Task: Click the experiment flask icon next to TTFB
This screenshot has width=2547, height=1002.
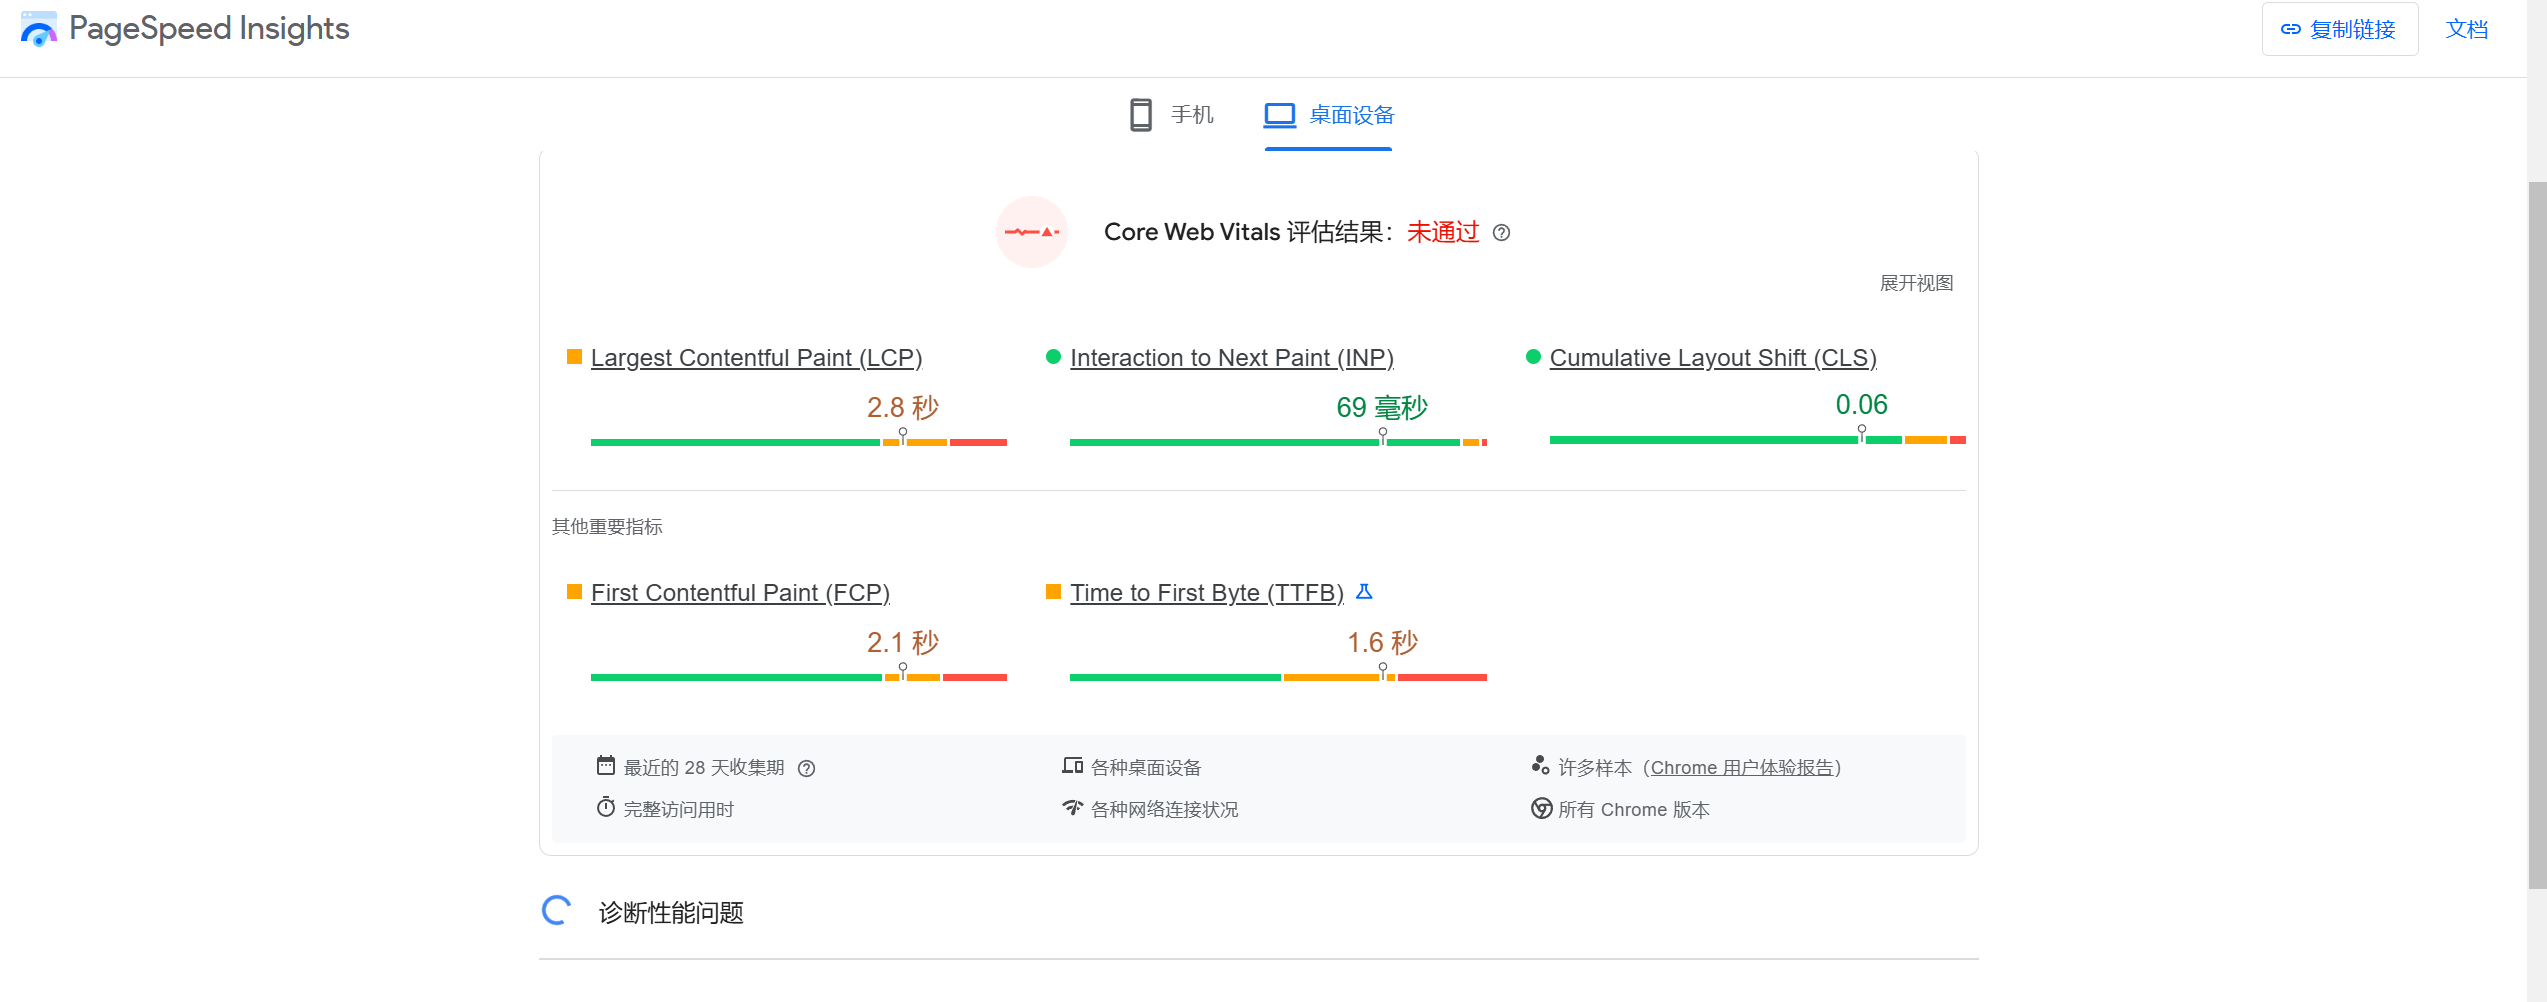Action: point(1364,592)
